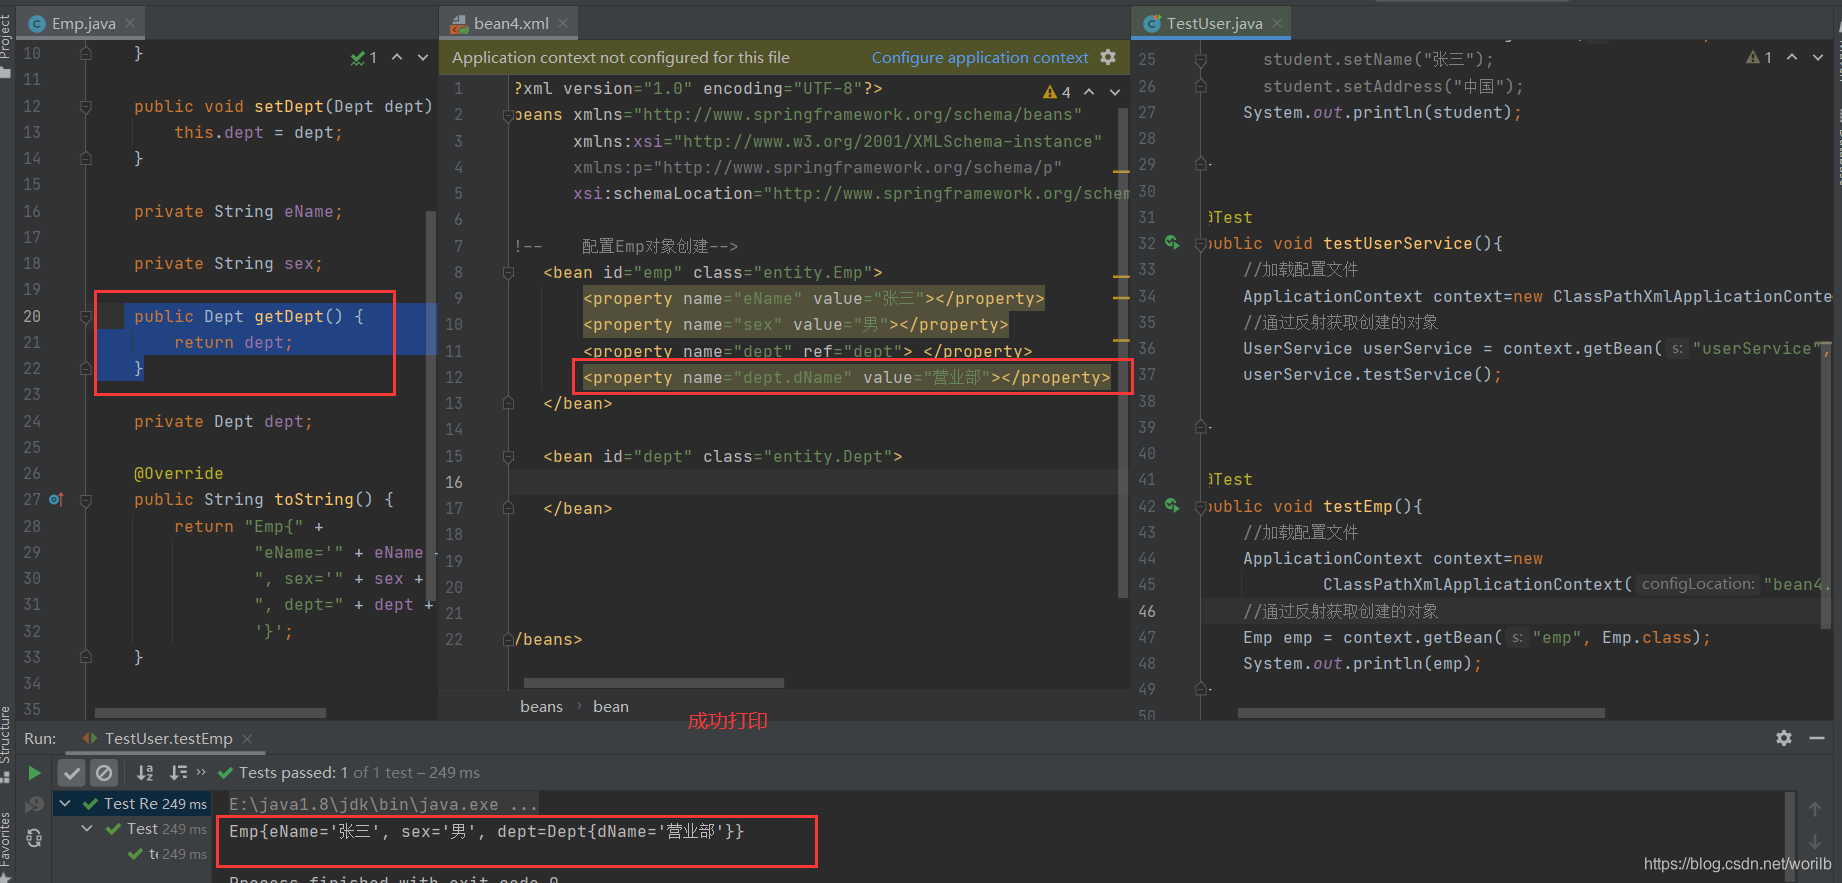Image resolution: width=1842 pixels, height=883 pixels.
Task: Click Configure application context link
Action: tap(979, 58)
